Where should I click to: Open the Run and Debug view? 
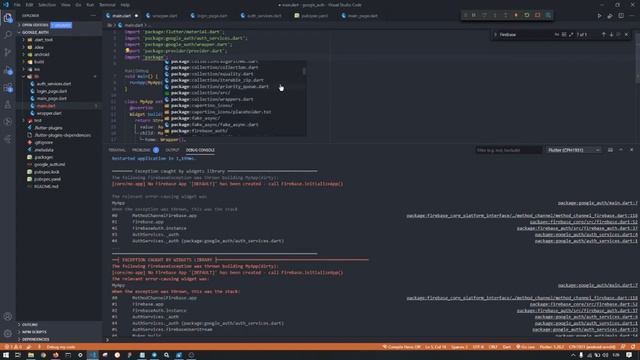click(x=8, y=70)
